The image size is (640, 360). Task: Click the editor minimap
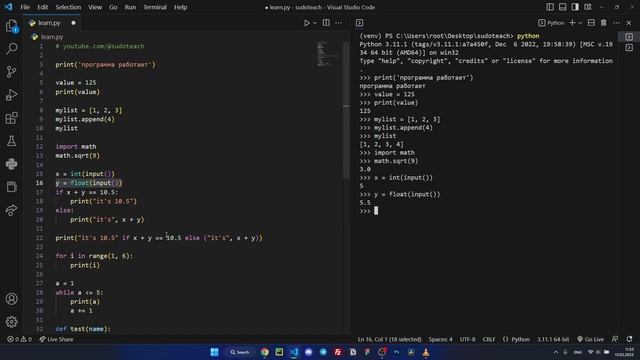click(327, 54)
